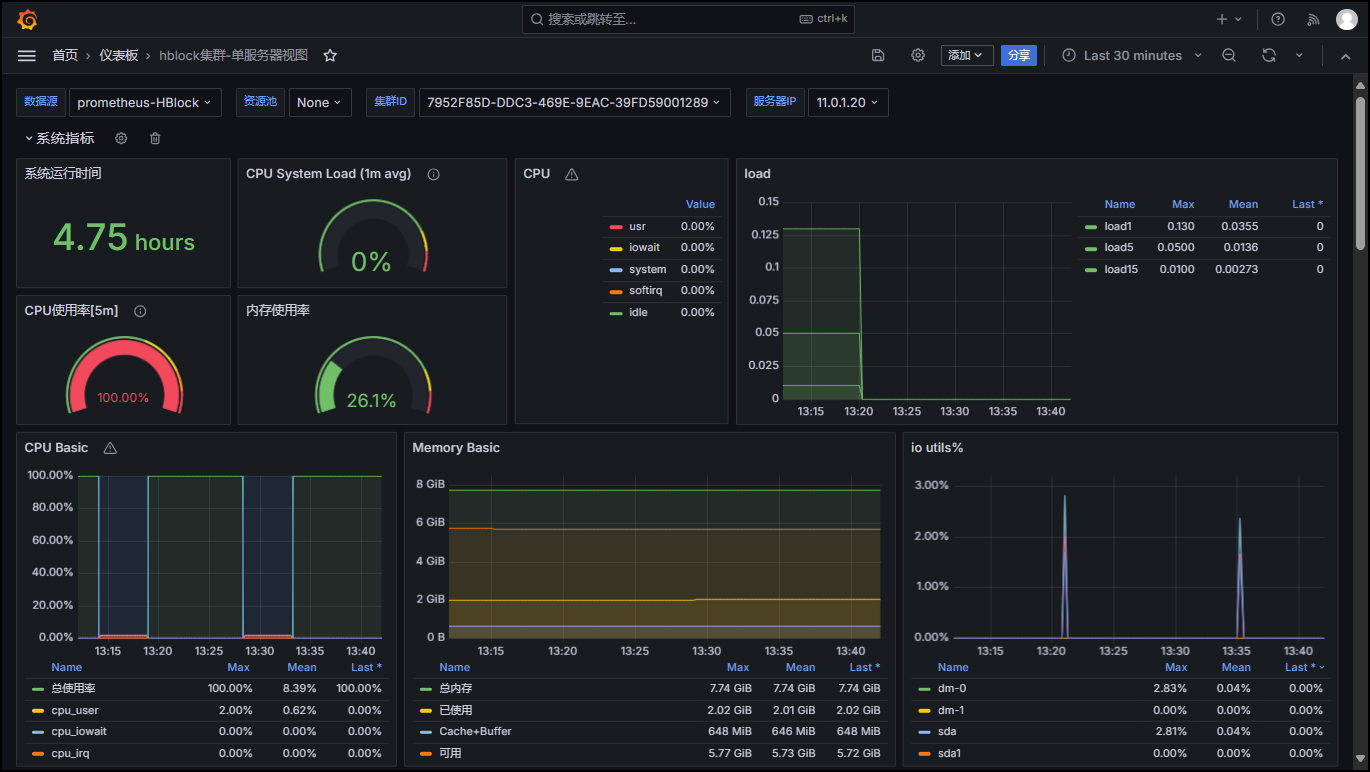Image resolution: width=1370 pixels, height=772 pixels.
Task: Toggle cpu_user series in CPU Basic
Action: tap(75, 710)
